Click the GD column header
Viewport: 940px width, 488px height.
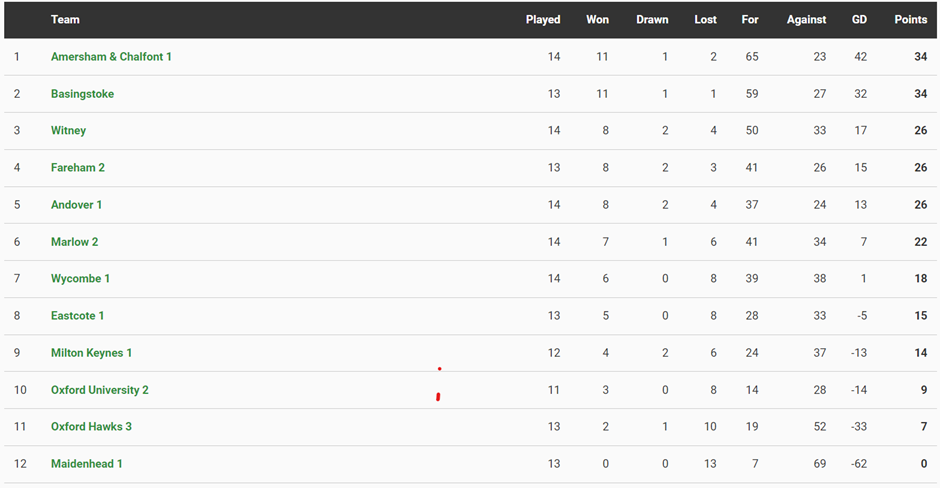coord(859,20)
